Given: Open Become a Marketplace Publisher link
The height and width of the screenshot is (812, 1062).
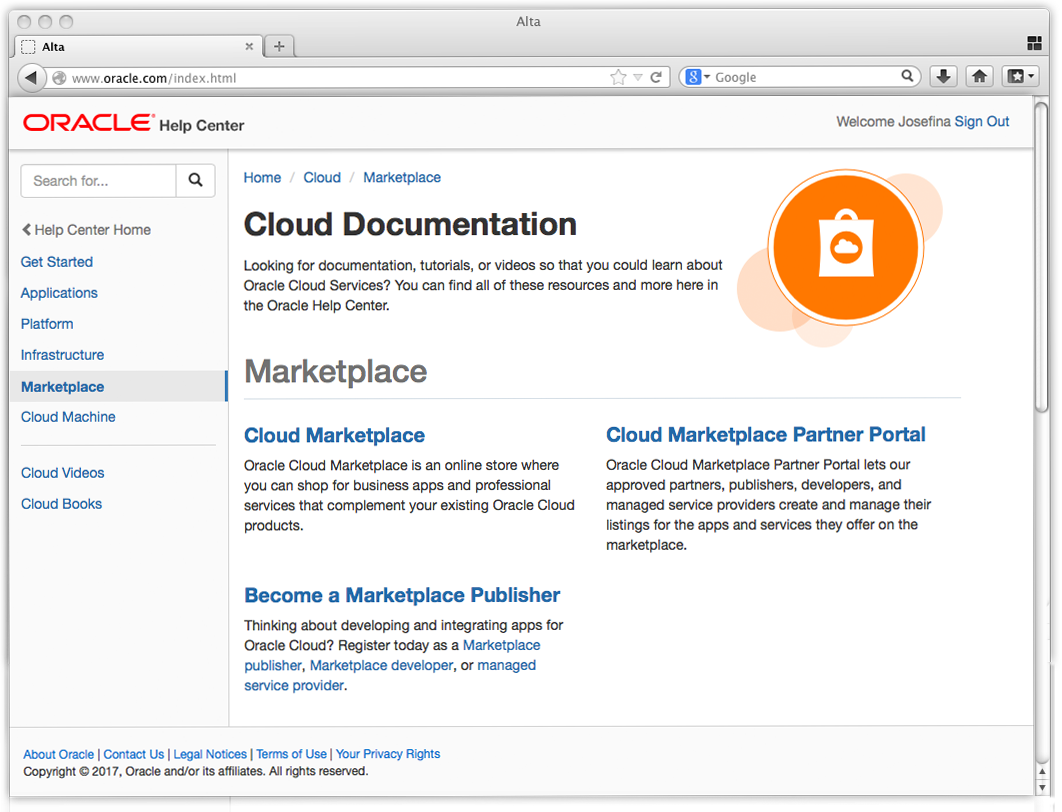Looking at the screenshot, I should click(x=402, y=595).
